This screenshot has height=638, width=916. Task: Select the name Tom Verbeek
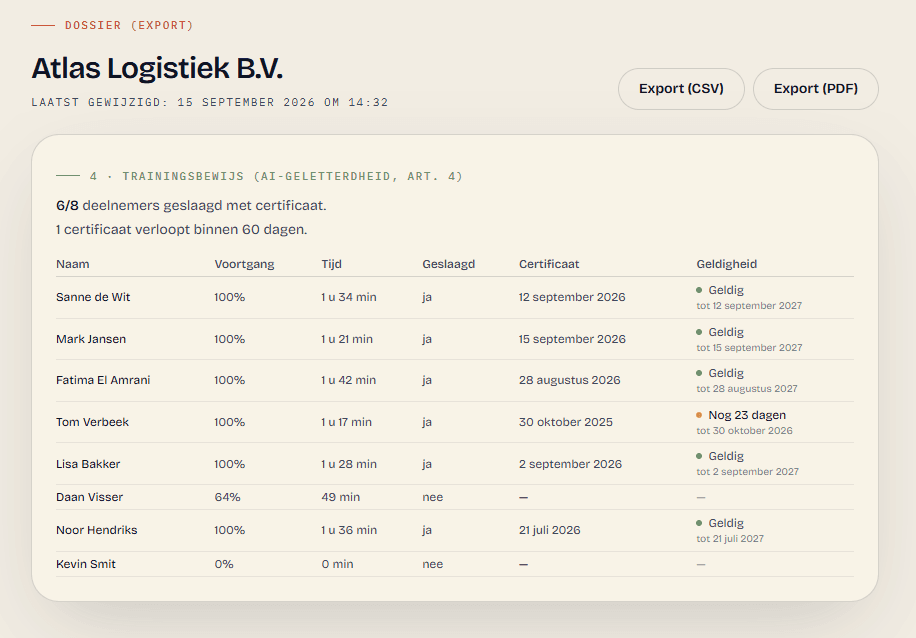(x=92, y=422)
